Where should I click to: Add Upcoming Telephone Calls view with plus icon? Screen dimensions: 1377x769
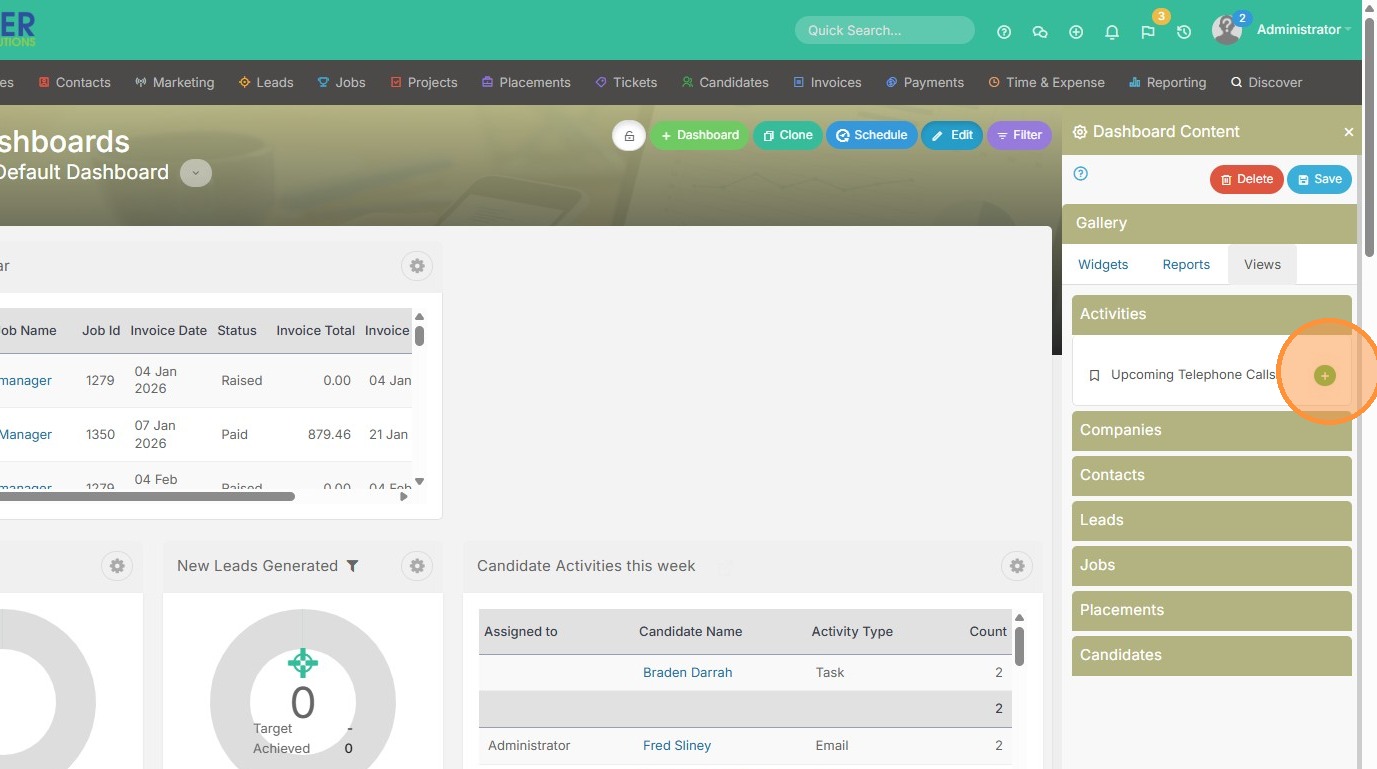(1324, 376)
